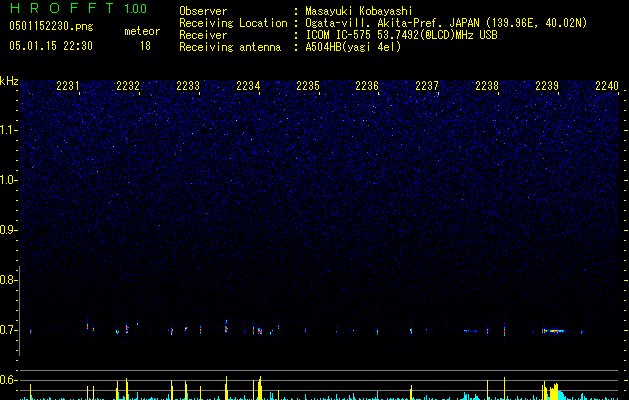Click the version number 1.0.0
Screen dimensions: 629x400
(135, 8)
